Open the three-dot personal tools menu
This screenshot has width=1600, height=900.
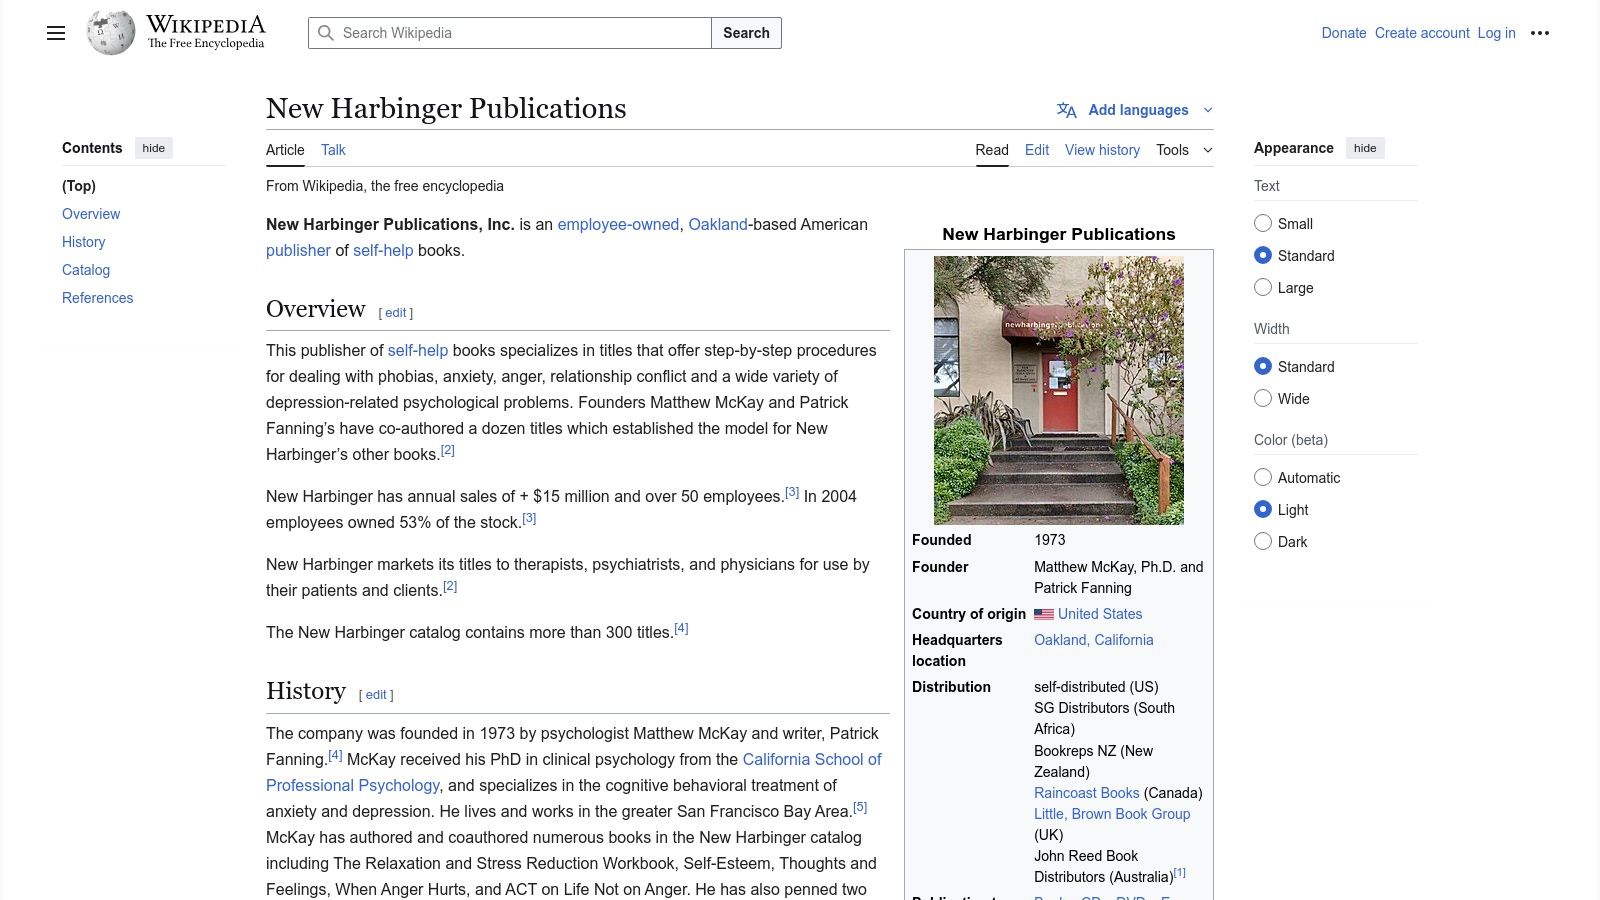pos(1540,33)
